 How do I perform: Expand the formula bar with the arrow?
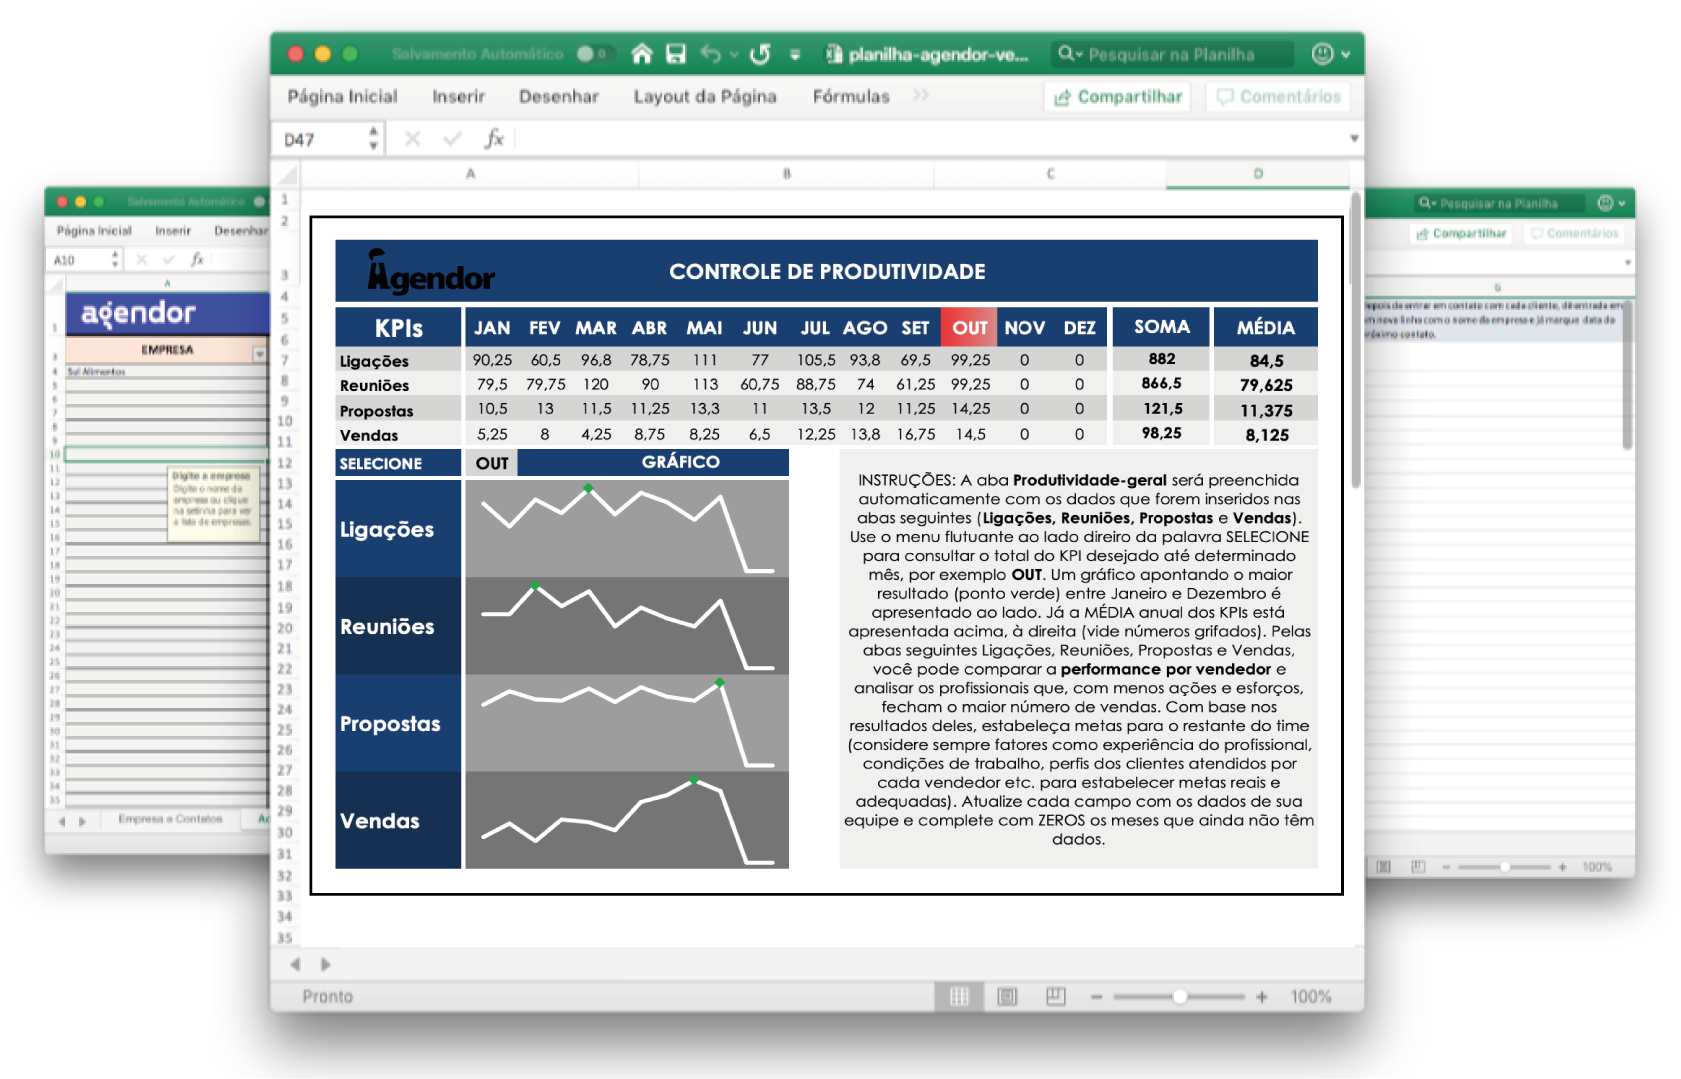[1354, 139]
